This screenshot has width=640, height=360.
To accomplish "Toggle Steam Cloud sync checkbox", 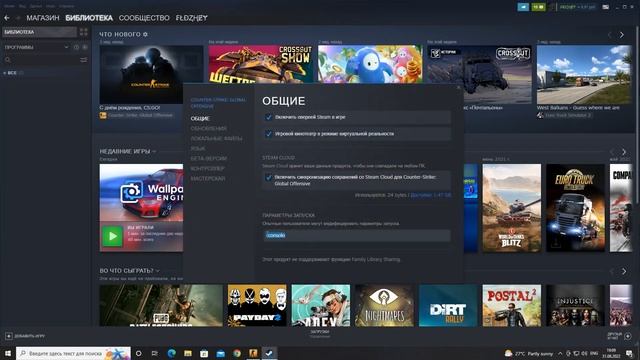I will point(269,178).
